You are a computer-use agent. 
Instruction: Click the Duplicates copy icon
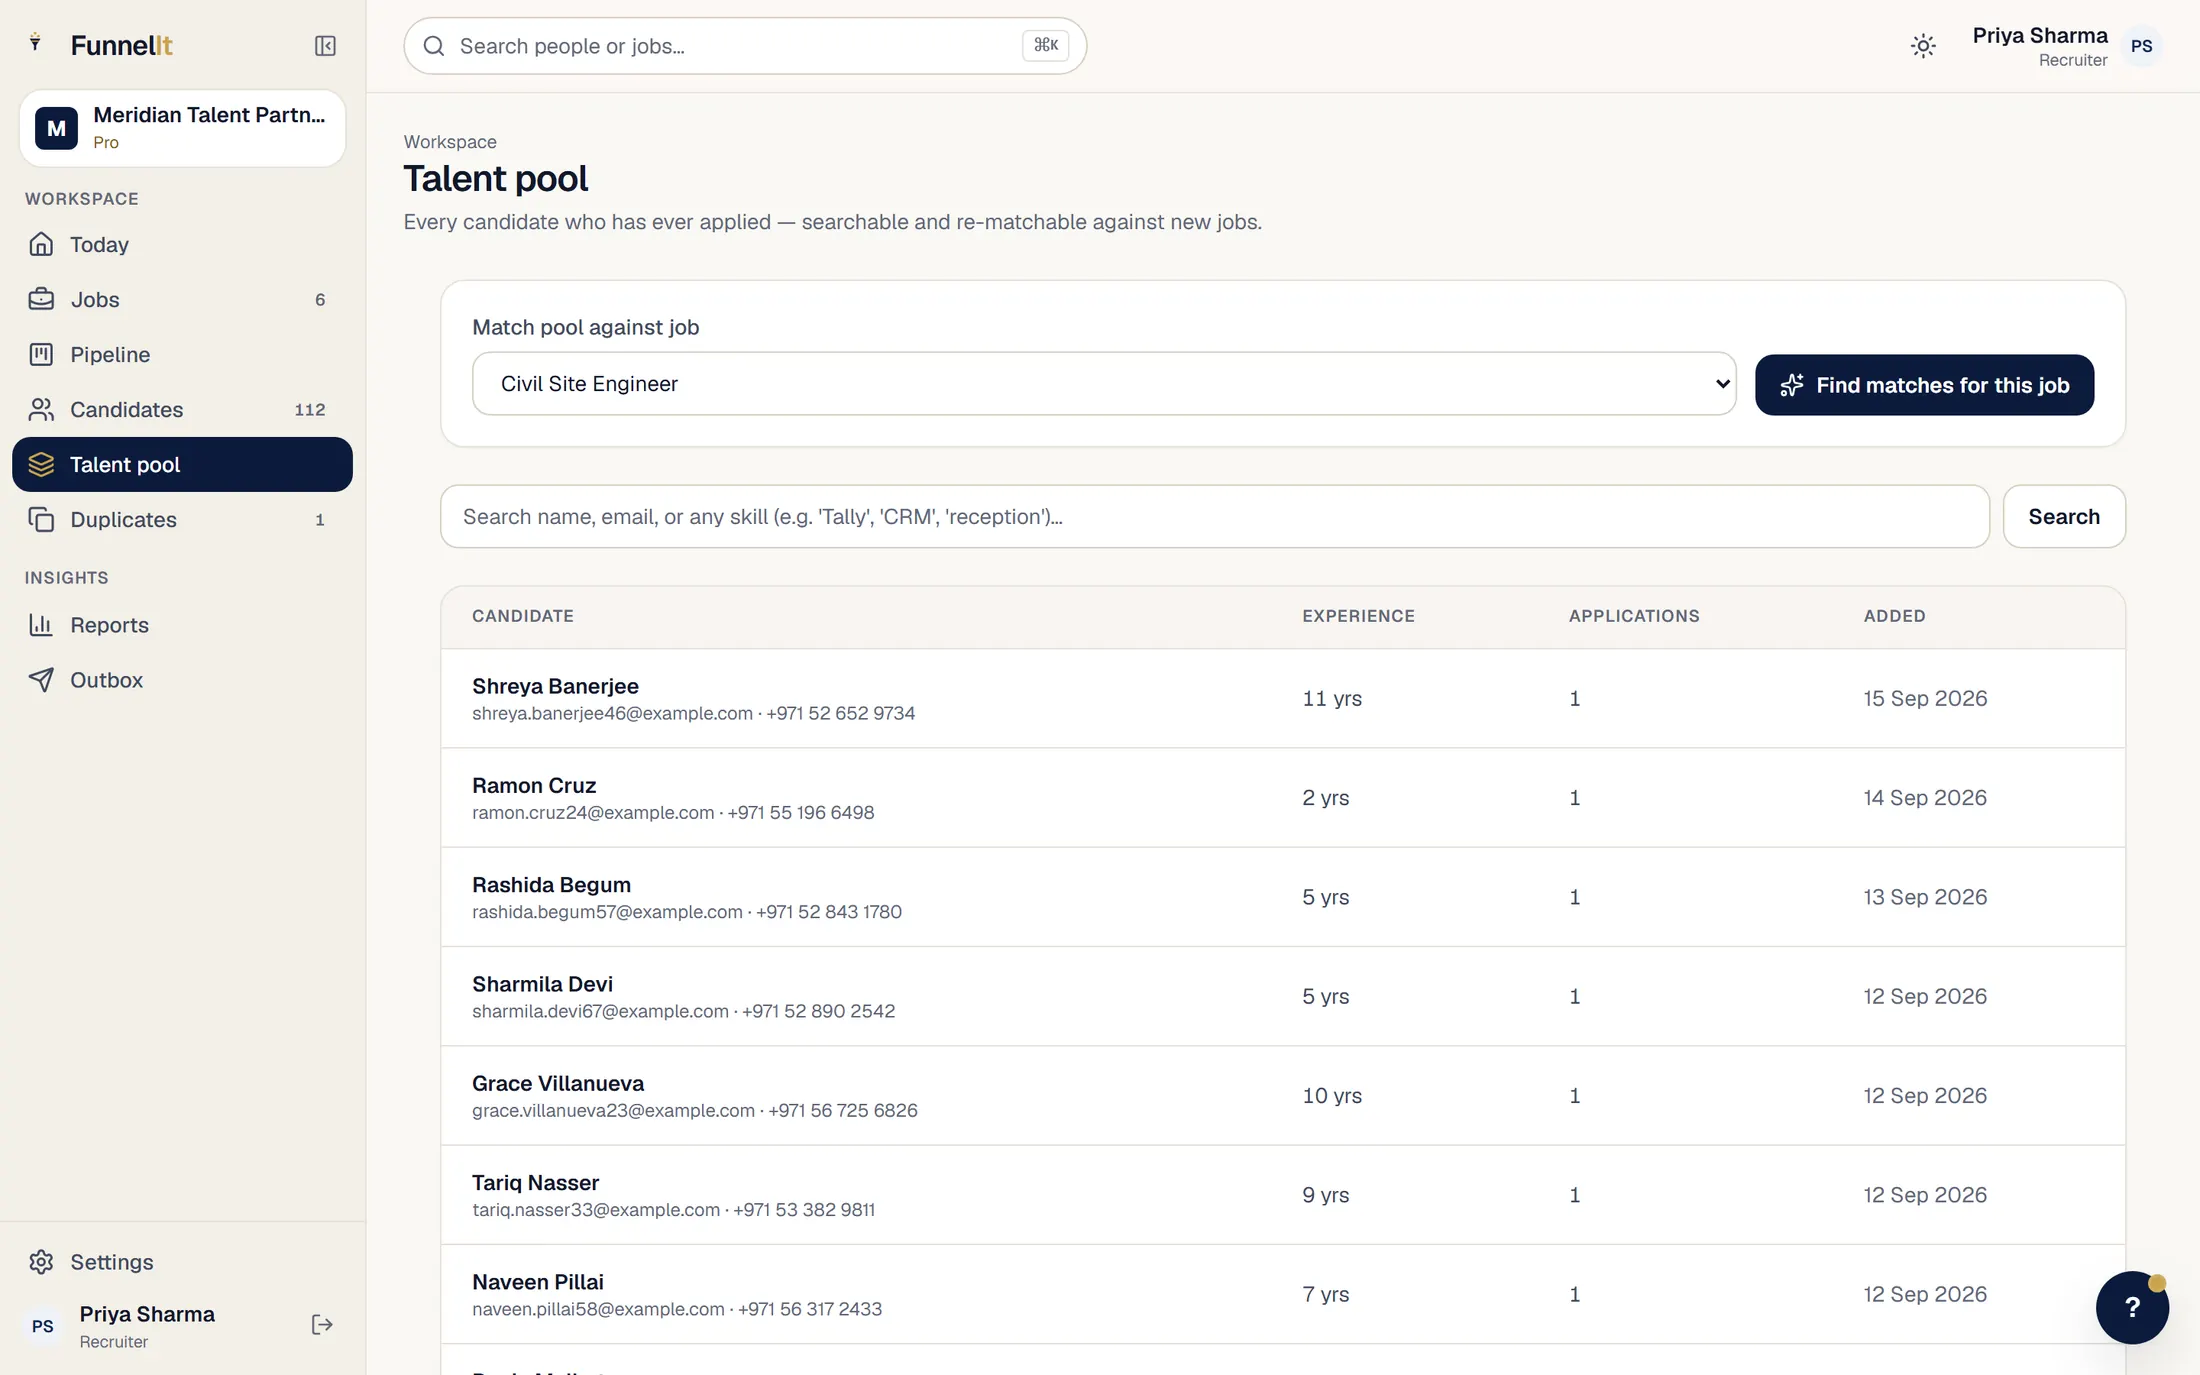41,519
